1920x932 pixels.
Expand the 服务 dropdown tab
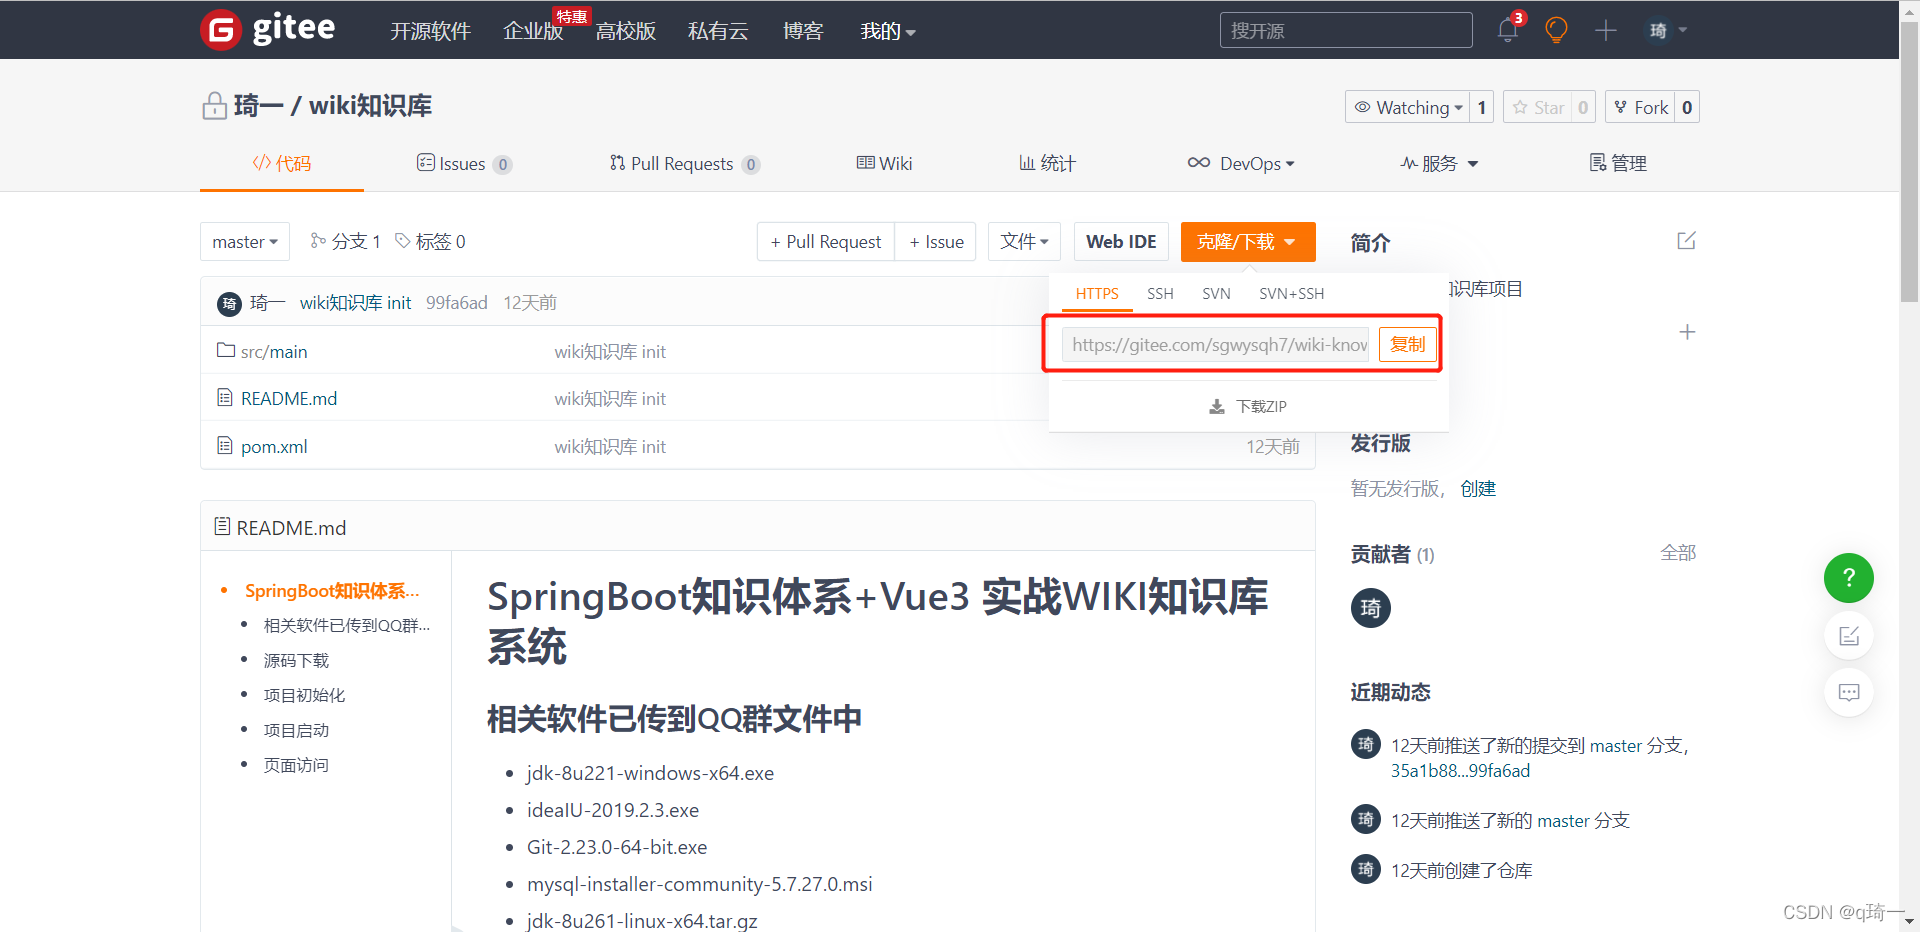(1439, 163)
